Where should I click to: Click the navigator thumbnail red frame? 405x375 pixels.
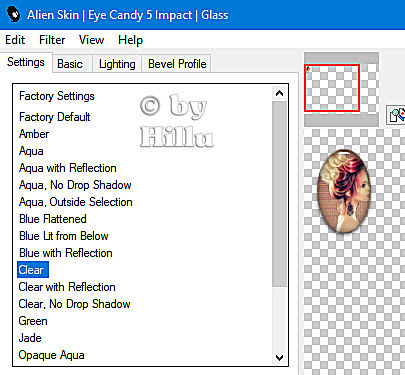332,88
